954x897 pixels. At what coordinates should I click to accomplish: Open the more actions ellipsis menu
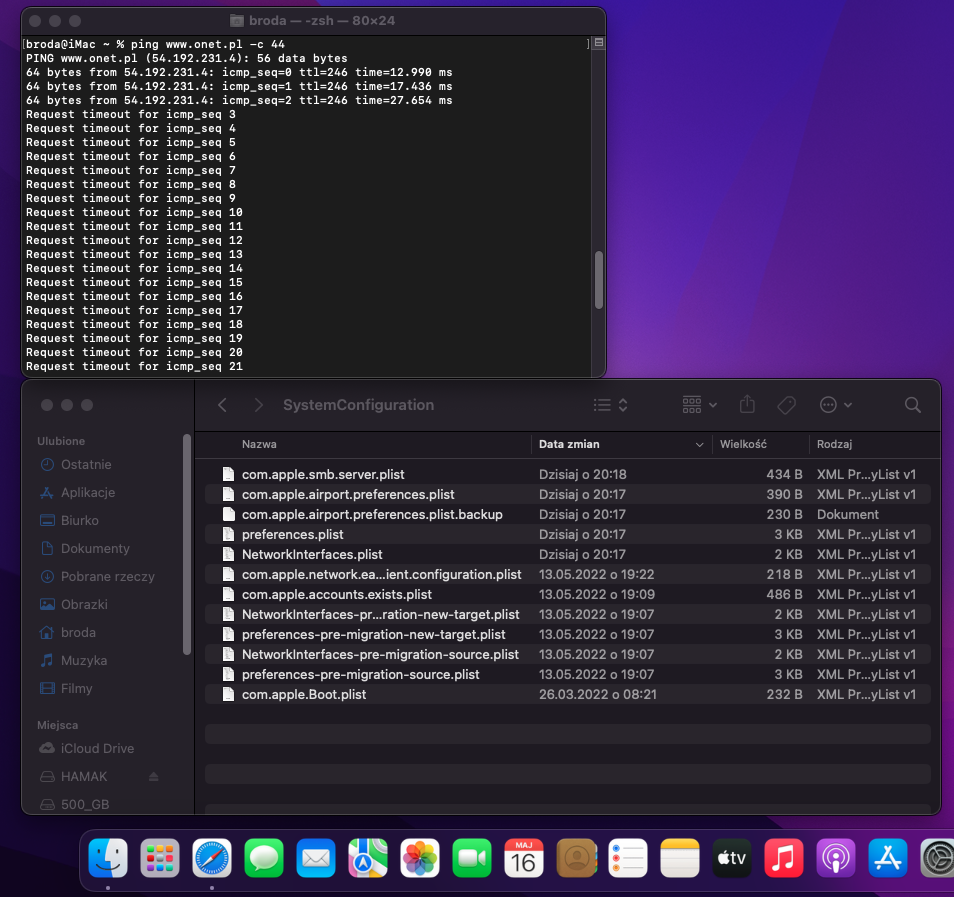coord(835,405)
